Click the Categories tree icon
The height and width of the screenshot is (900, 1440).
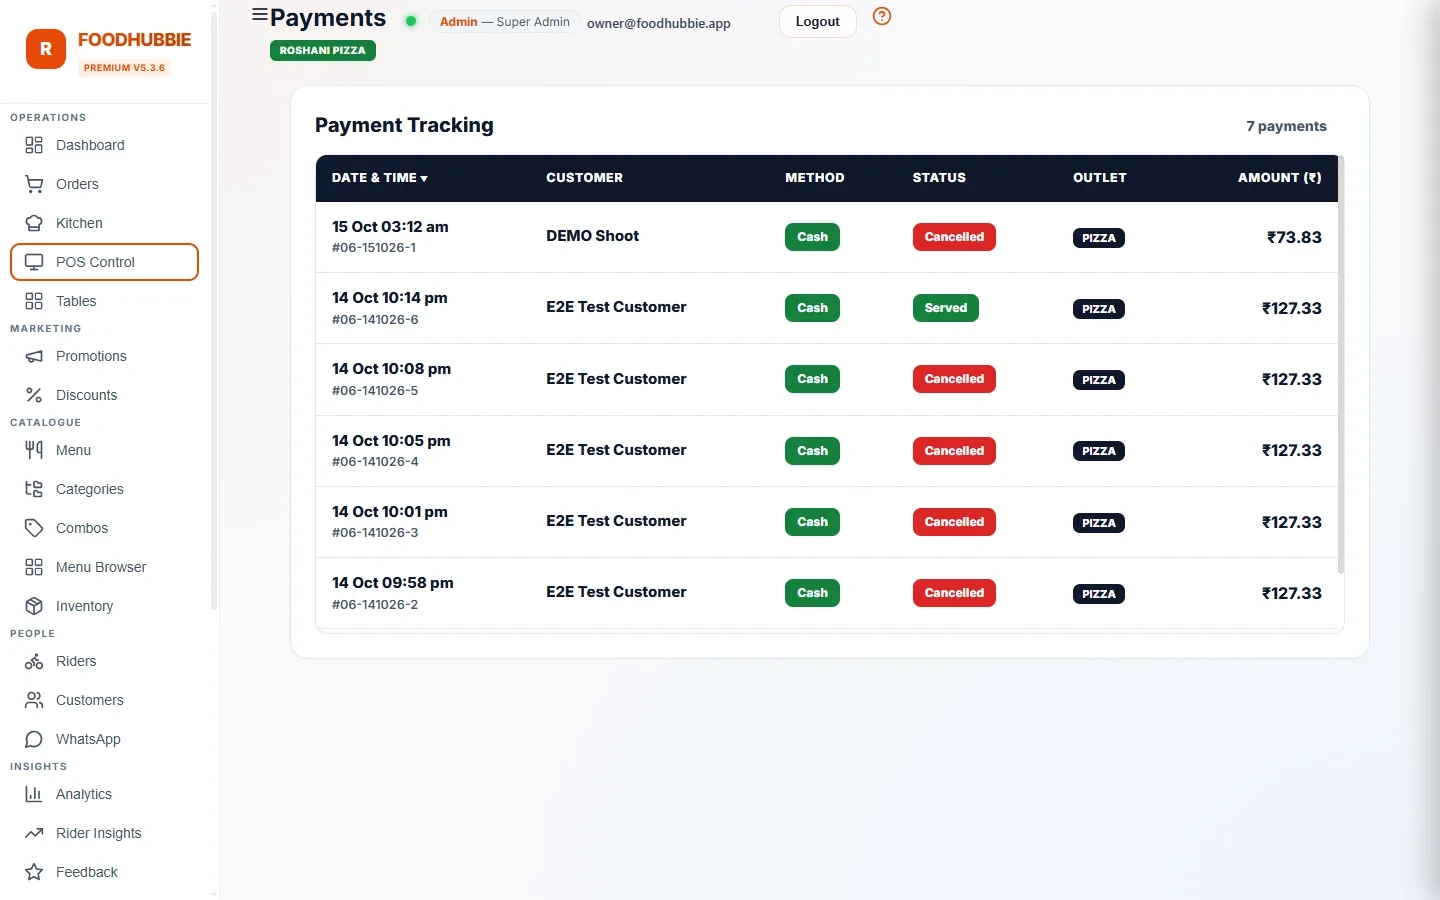click(x=34, y=489)
